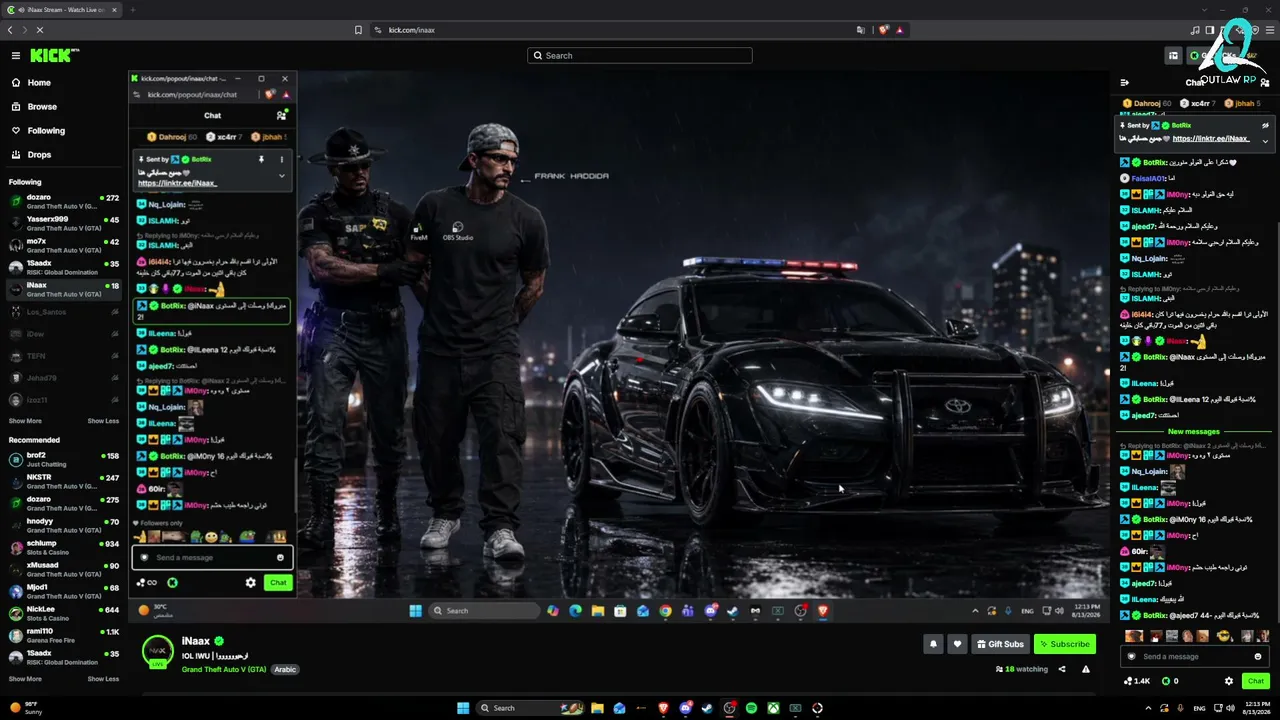Click Show More under Following
This screenshot has height=720, width=1280.
point(25,421)
